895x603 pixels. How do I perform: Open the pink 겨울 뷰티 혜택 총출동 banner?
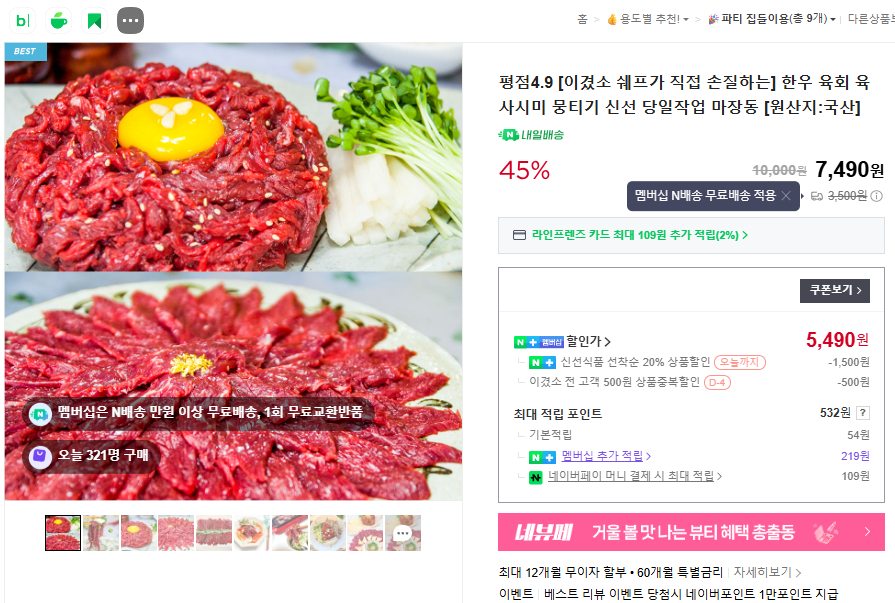coord(691,532)
